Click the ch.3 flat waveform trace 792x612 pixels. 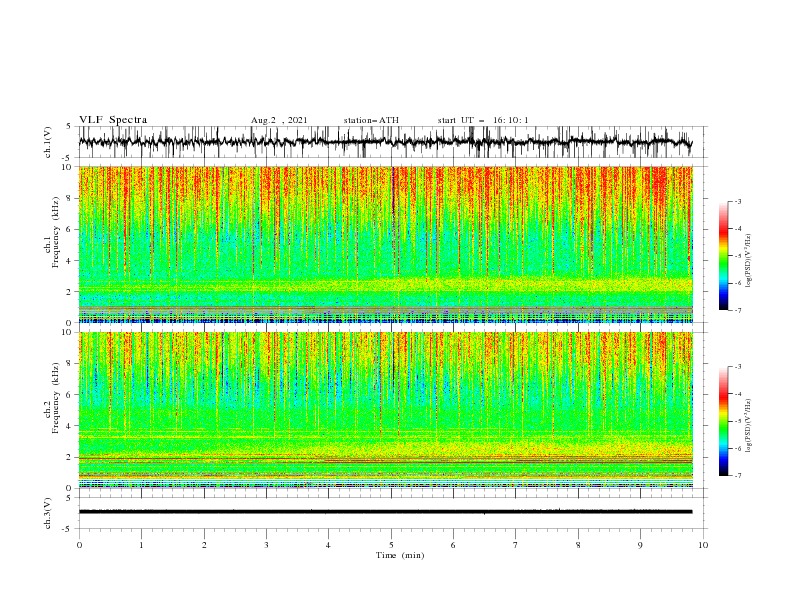point(385,512)
